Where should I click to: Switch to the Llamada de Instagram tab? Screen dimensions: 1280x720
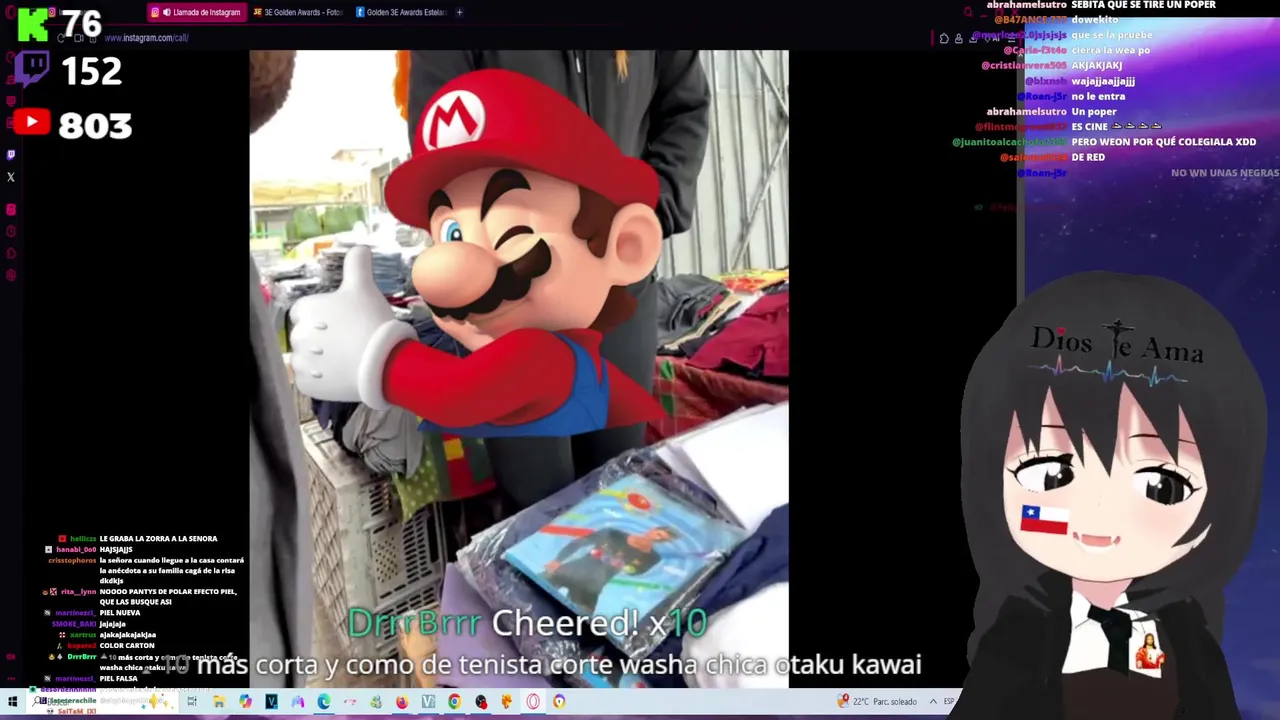point(195,12)
